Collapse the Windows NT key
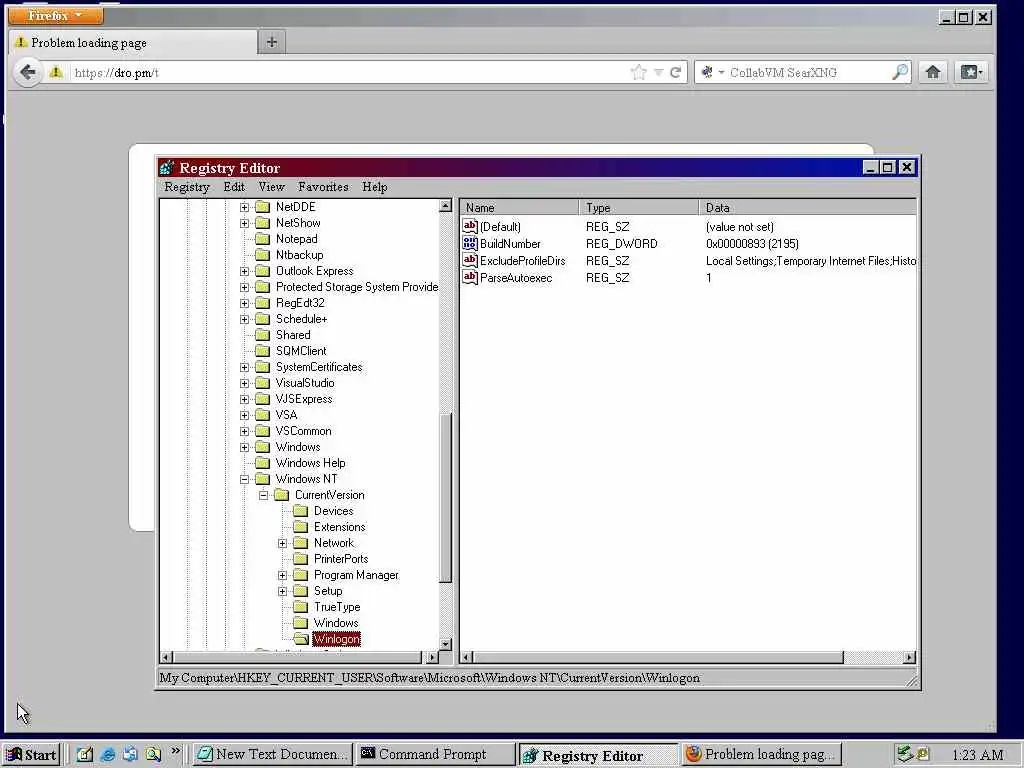The width and height of the screenshot is (1024, 768). (x=244, y=479)
